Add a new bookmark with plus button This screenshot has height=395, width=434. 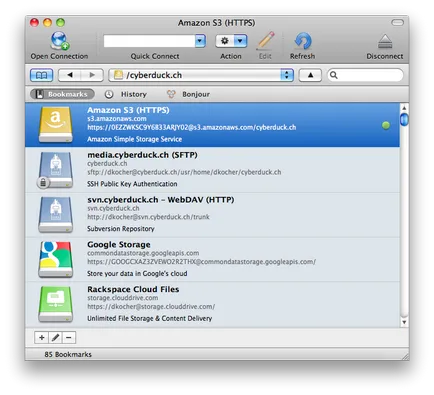tap(42, 338)
